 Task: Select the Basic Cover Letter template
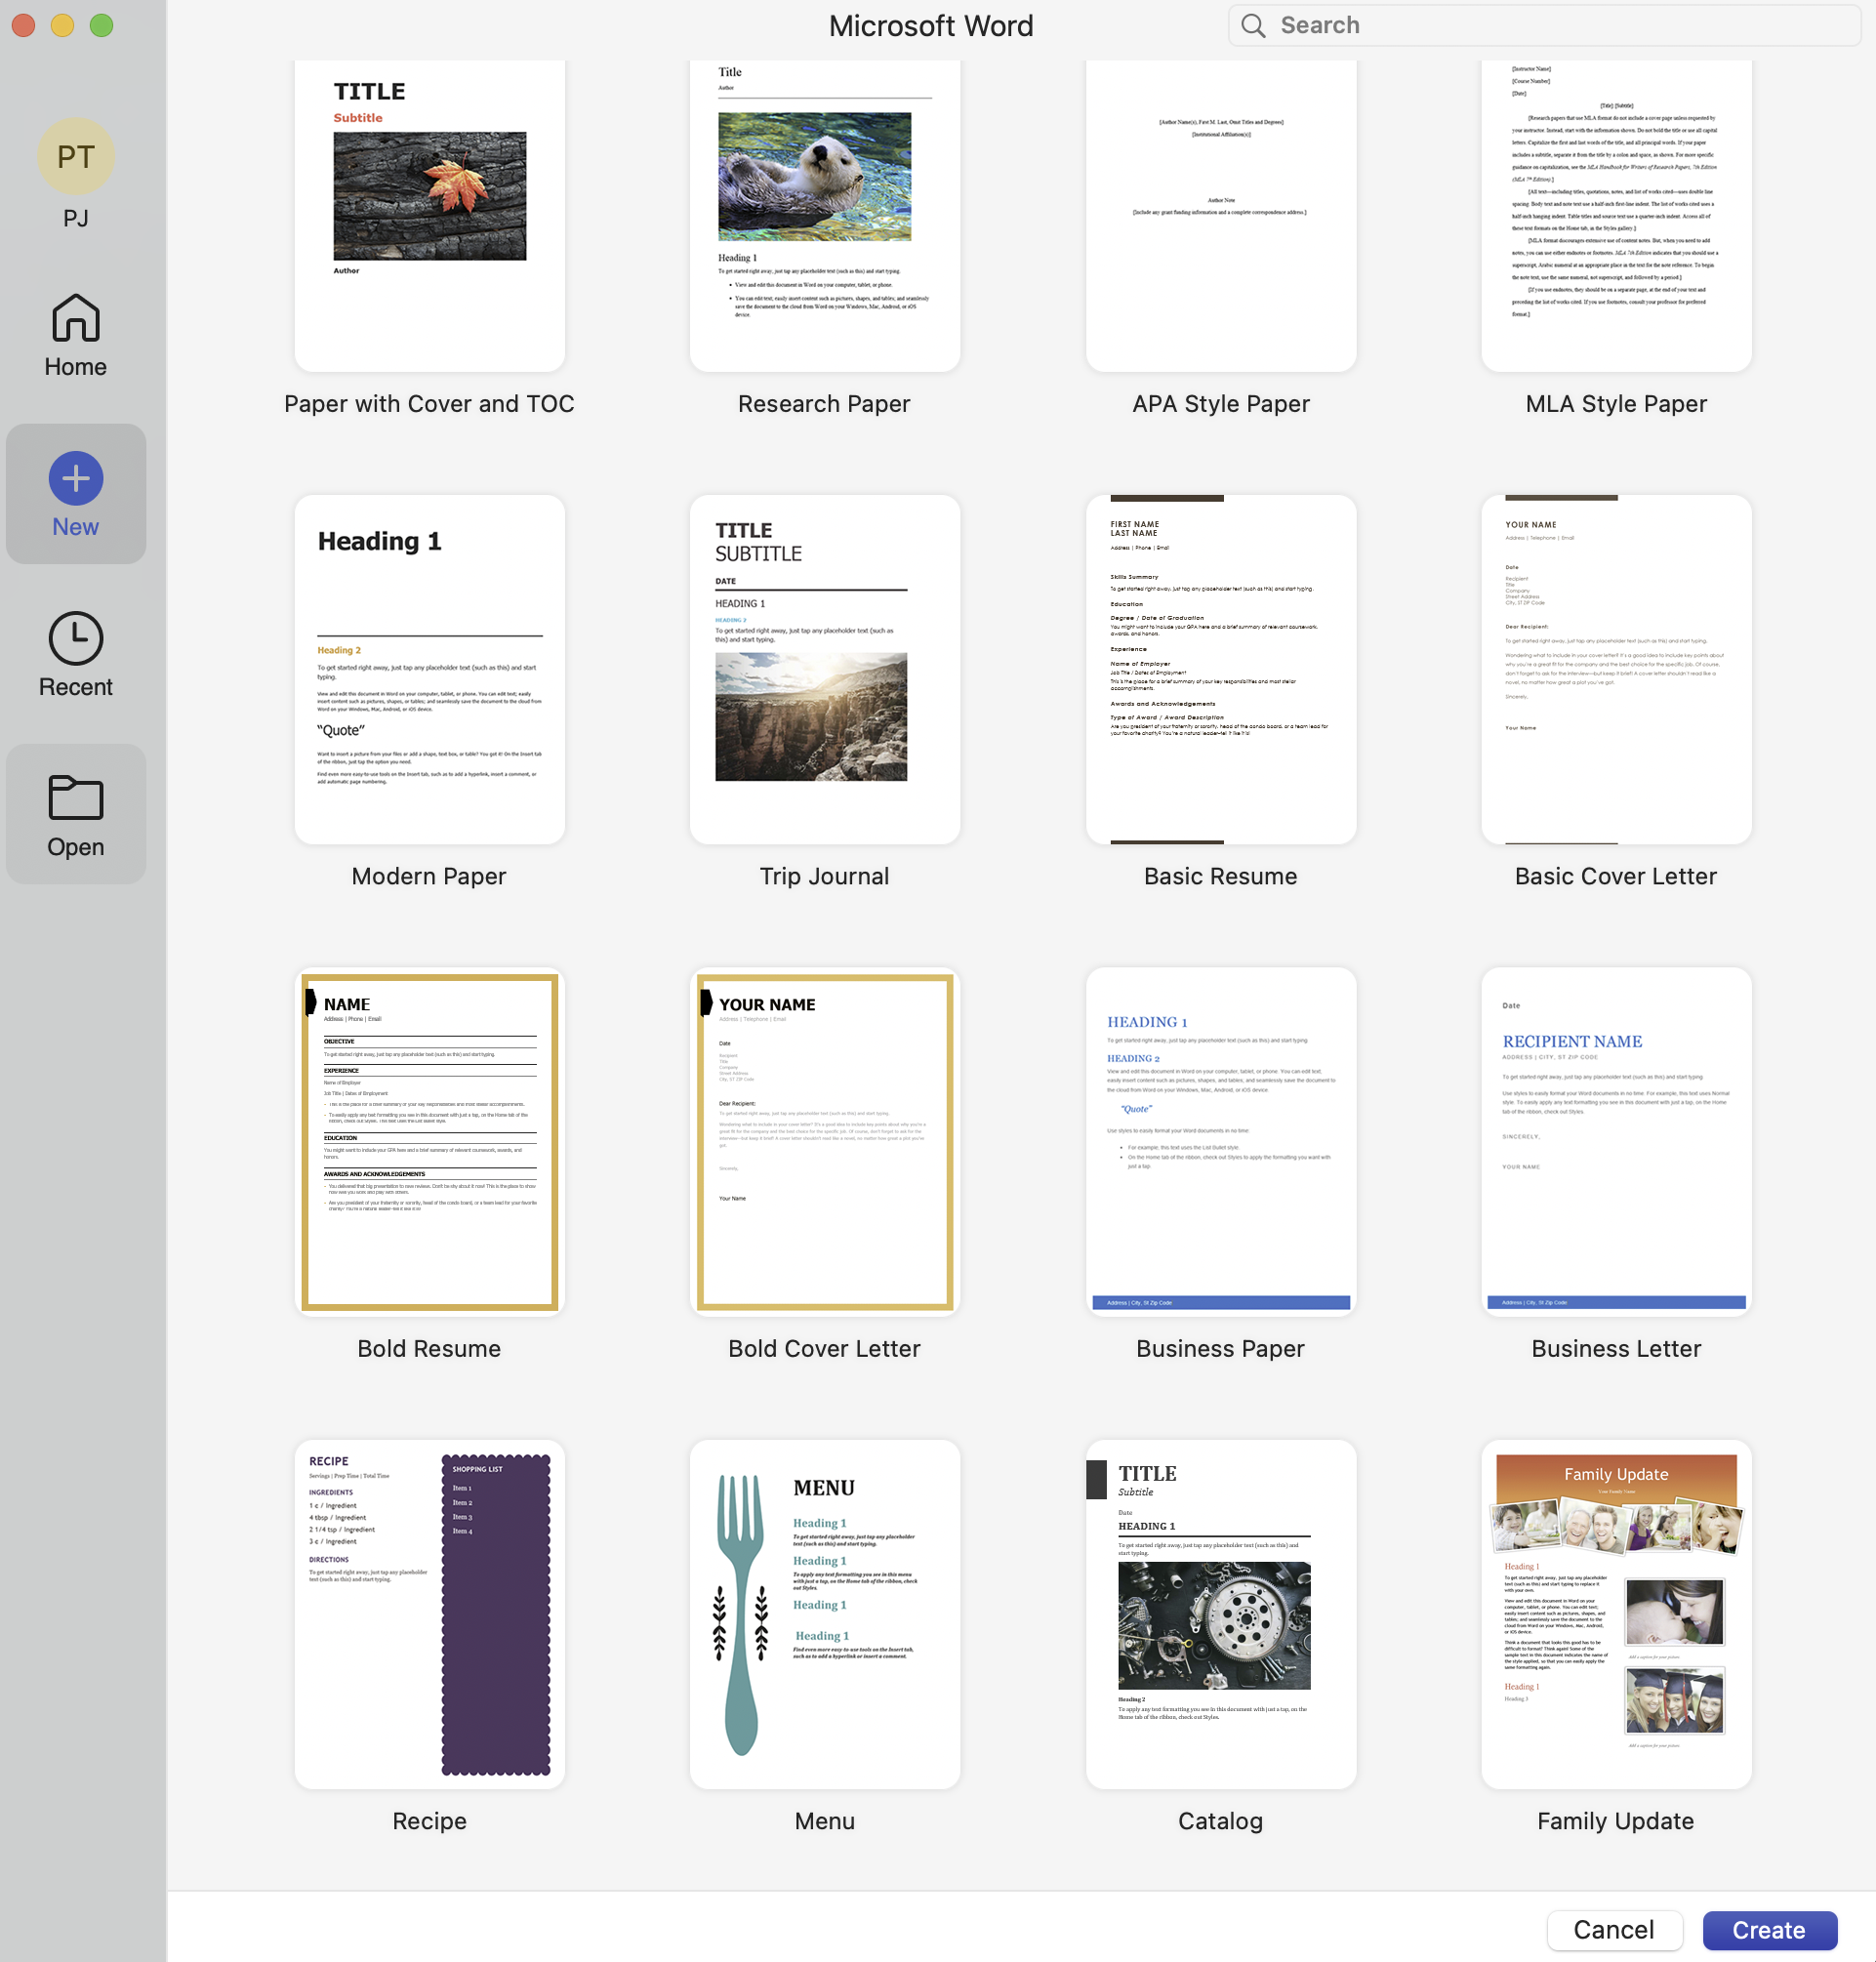click(1615, 669)
